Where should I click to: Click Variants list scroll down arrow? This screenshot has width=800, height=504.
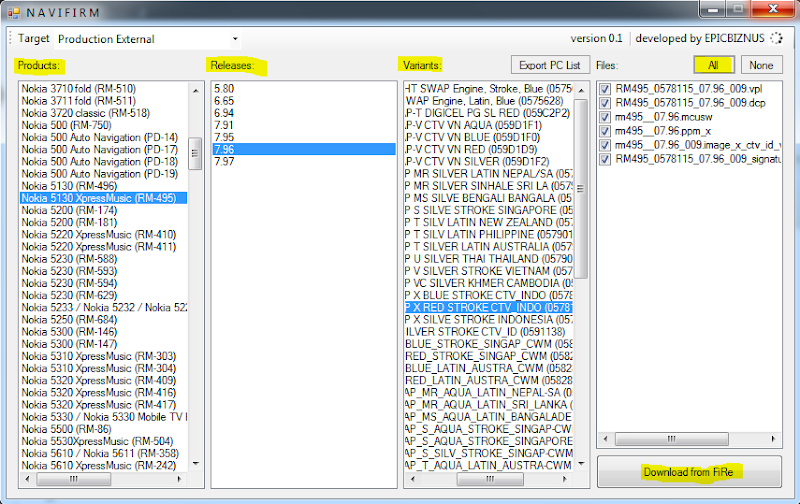(581, 464)
